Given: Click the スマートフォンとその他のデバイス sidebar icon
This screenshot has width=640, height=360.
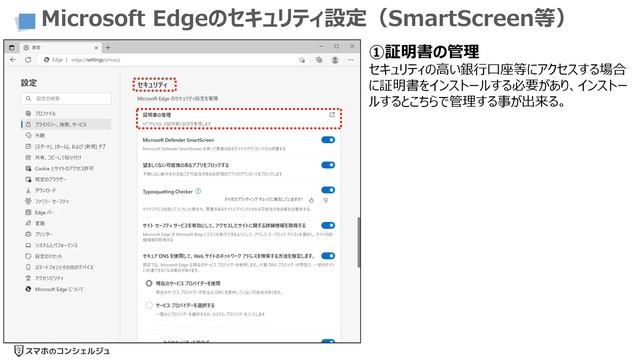Looking at the screenshot, I should pos(28,267).
